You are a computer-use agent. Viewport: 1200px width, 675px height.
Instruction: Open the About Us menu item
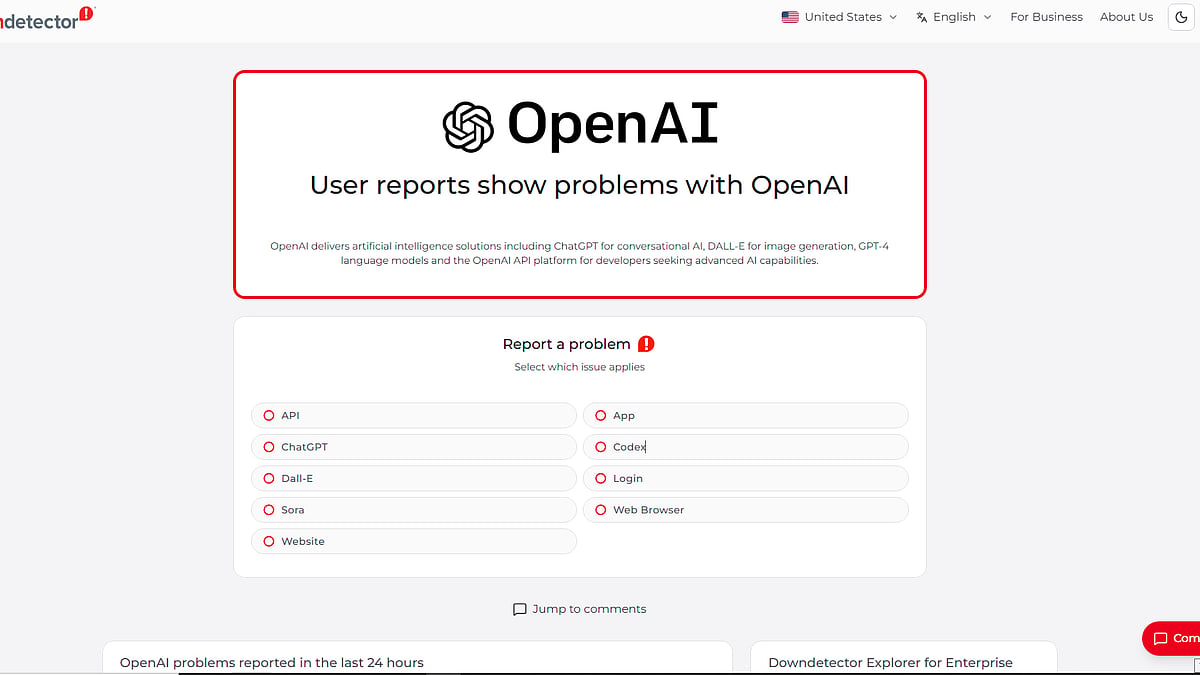(x=1126, y=17)
